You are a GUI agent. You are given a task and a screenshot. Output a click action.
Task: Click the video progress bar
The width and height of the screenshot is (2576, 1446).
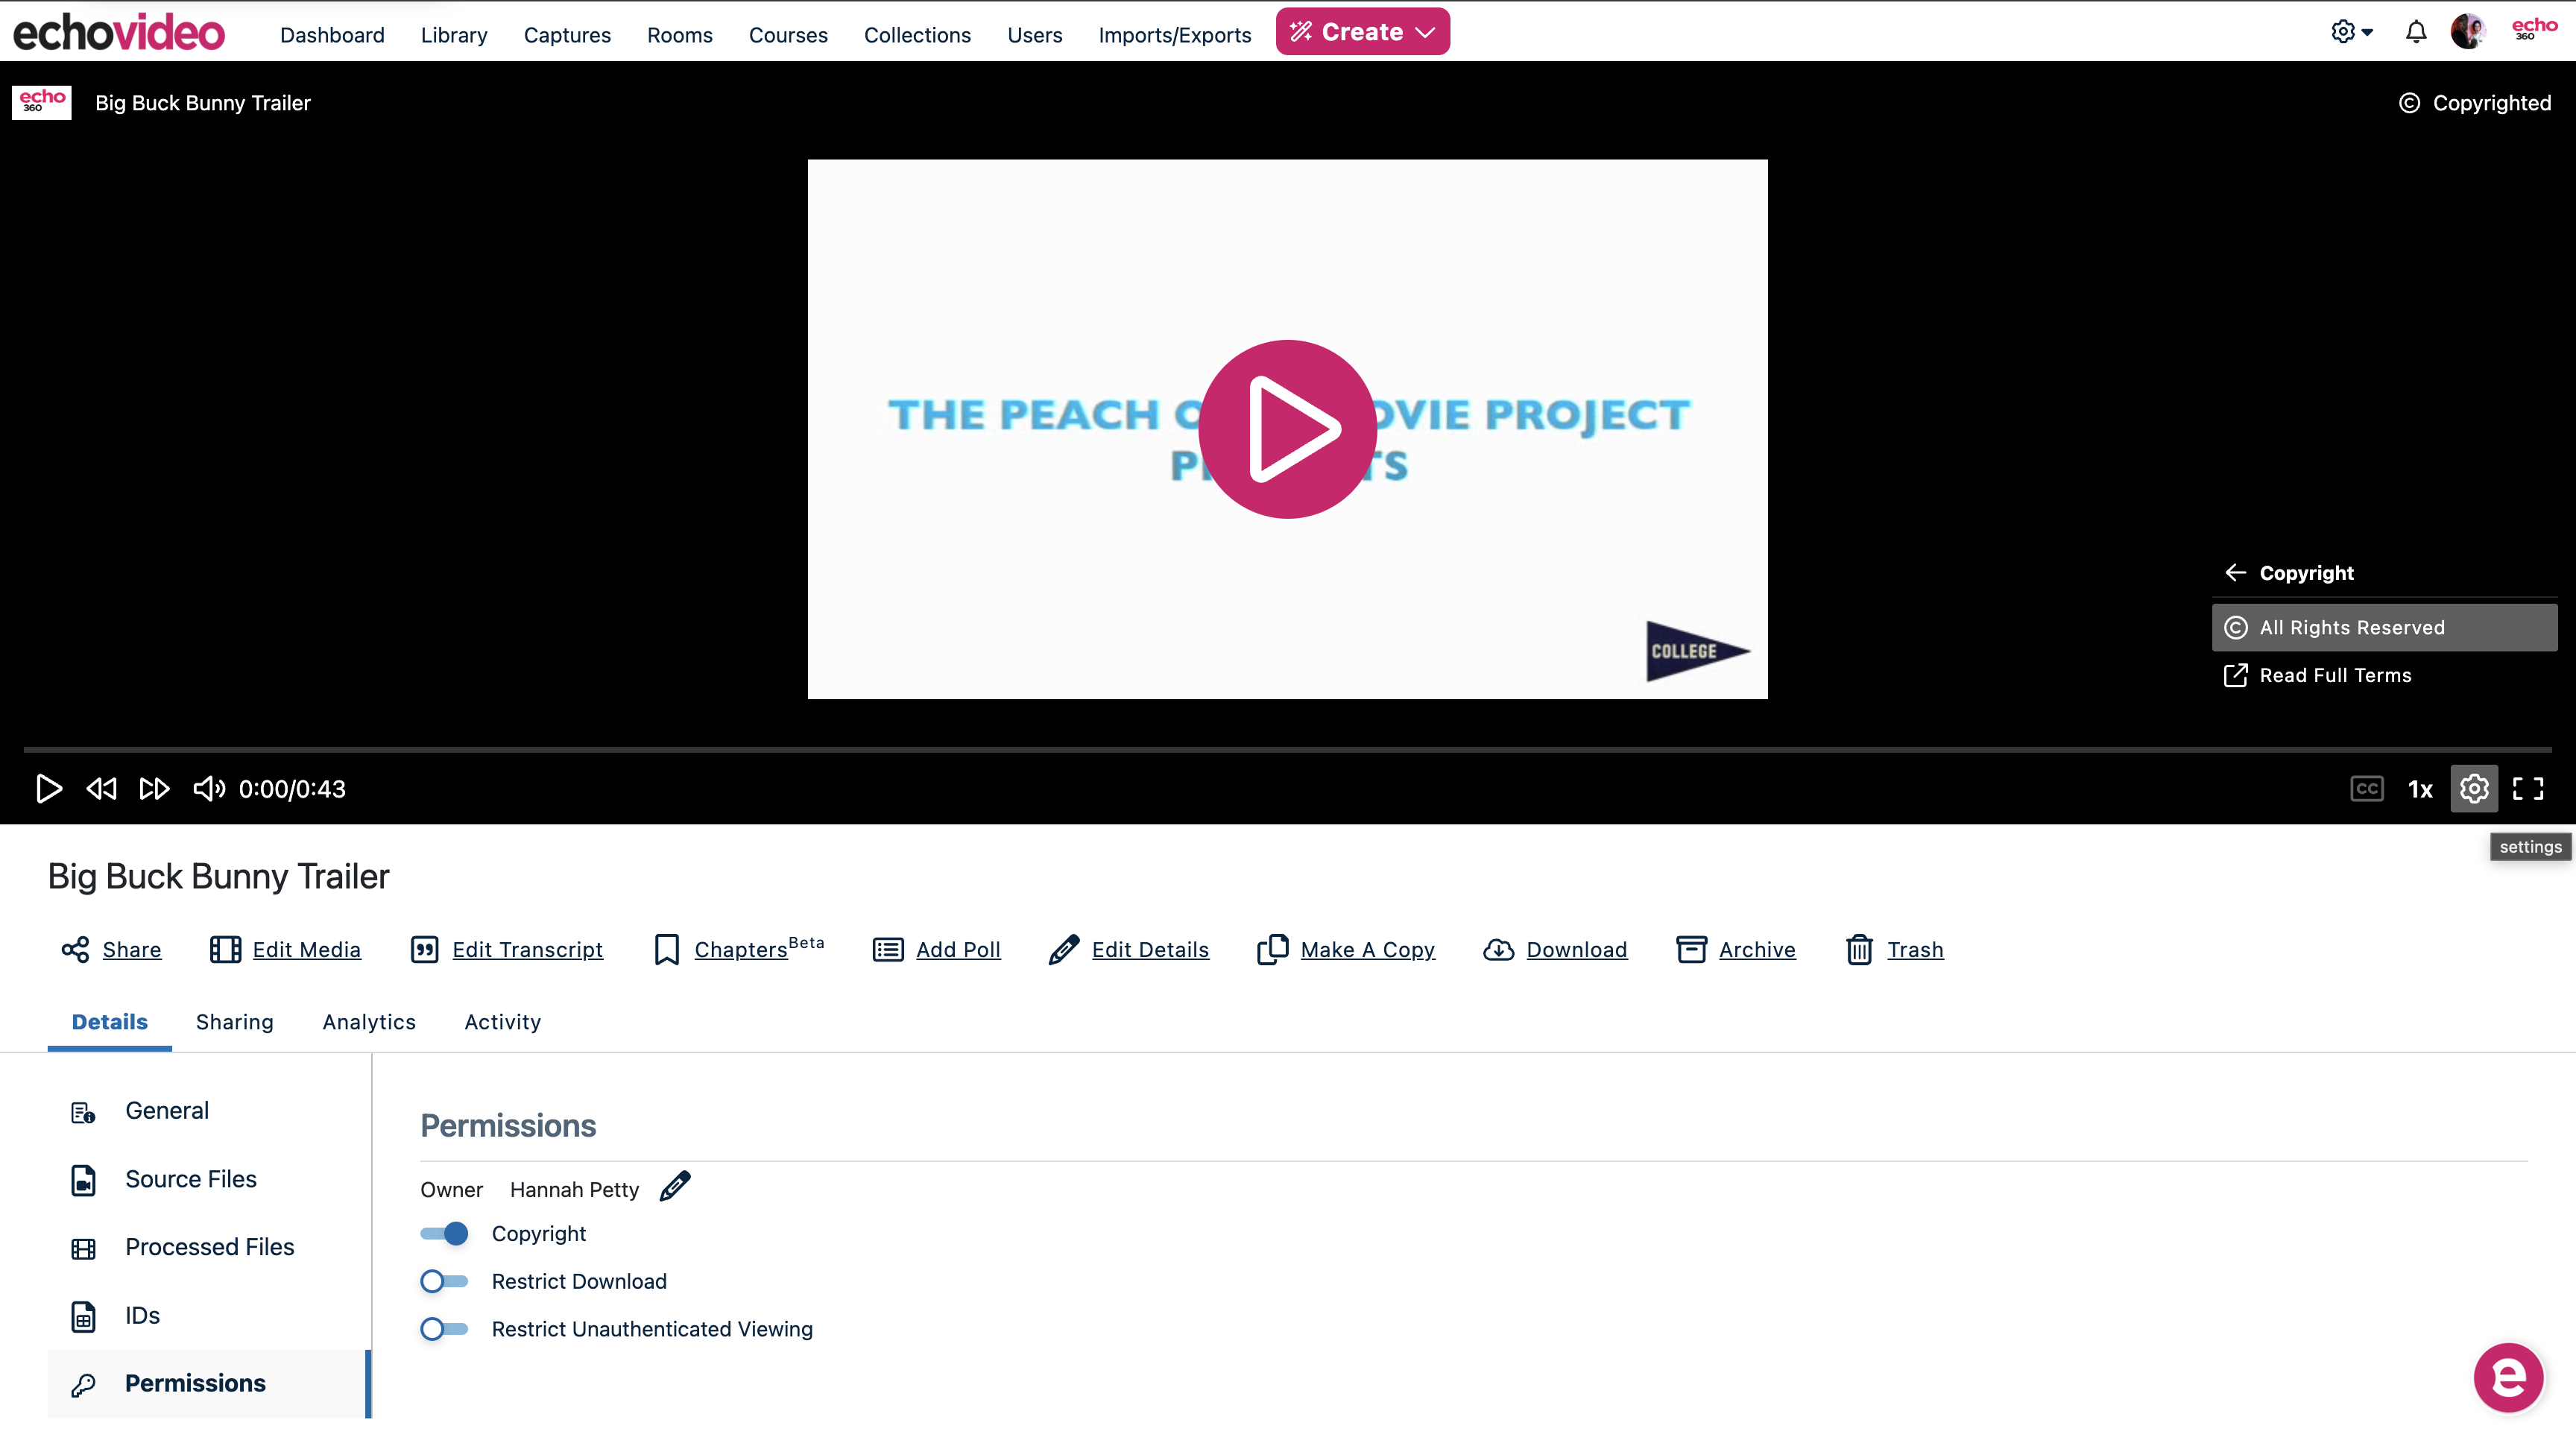[1287, 748]
